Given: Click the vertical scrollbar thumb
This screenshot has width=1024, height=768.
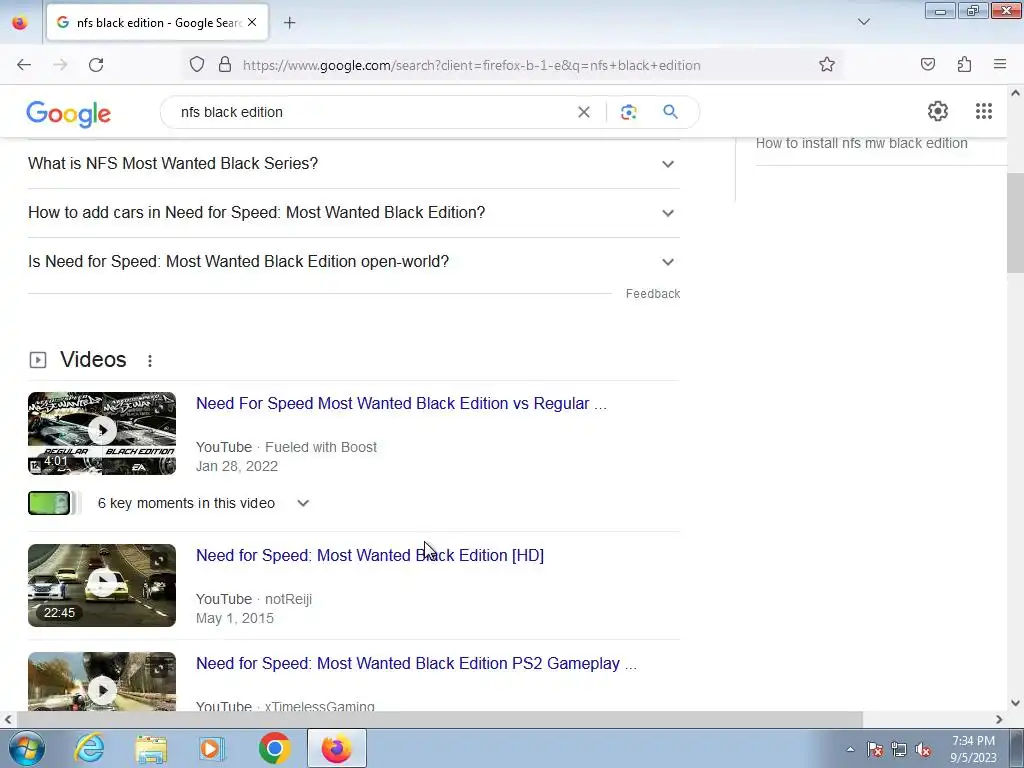Looking at the screenshot, I should (1015, 223).
